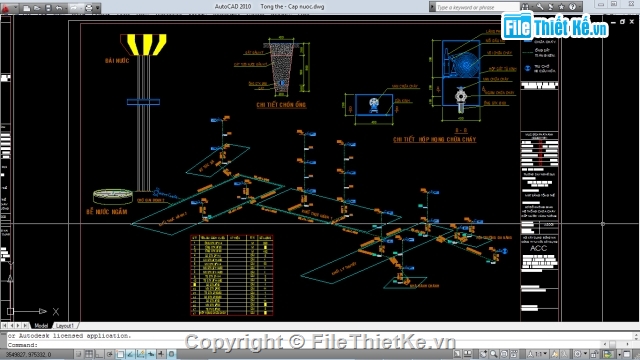Click the Open file icon in quick access toolbar
The height and width of the screenshot is (360, 640).
[x=37, y=8]
